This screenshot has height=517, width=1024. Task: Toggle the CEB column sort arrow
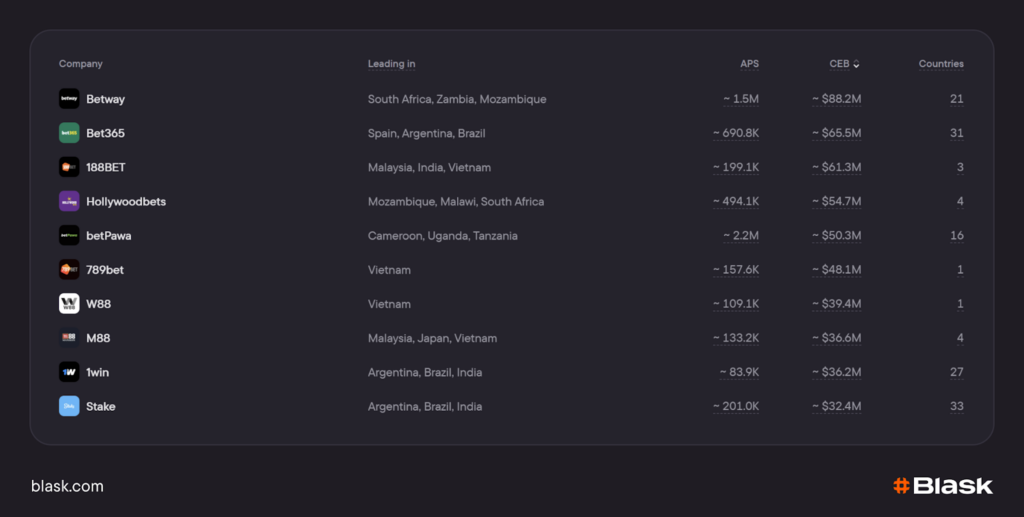coord(856,64)
